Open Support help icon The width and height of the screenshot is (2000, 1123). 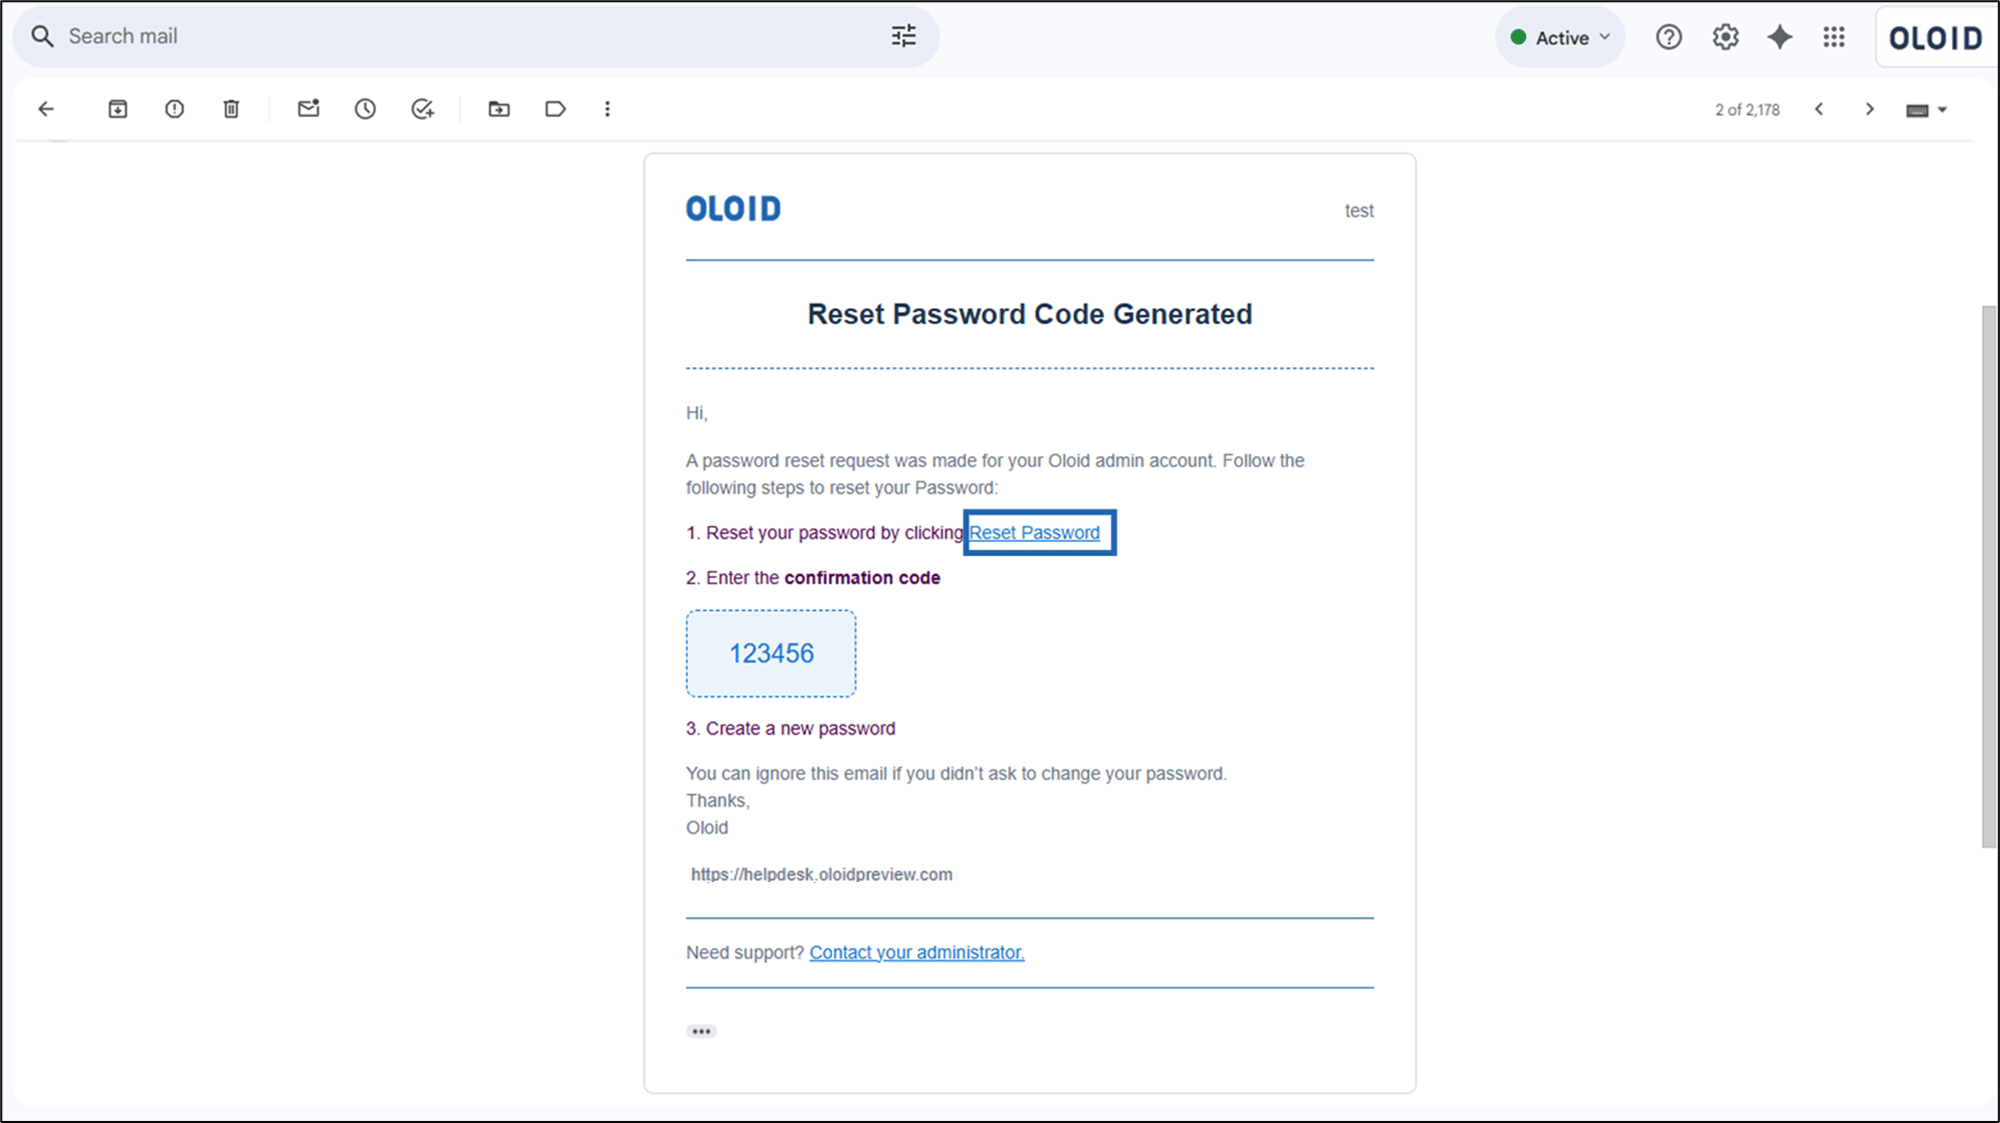click(x=1668, y=37)
